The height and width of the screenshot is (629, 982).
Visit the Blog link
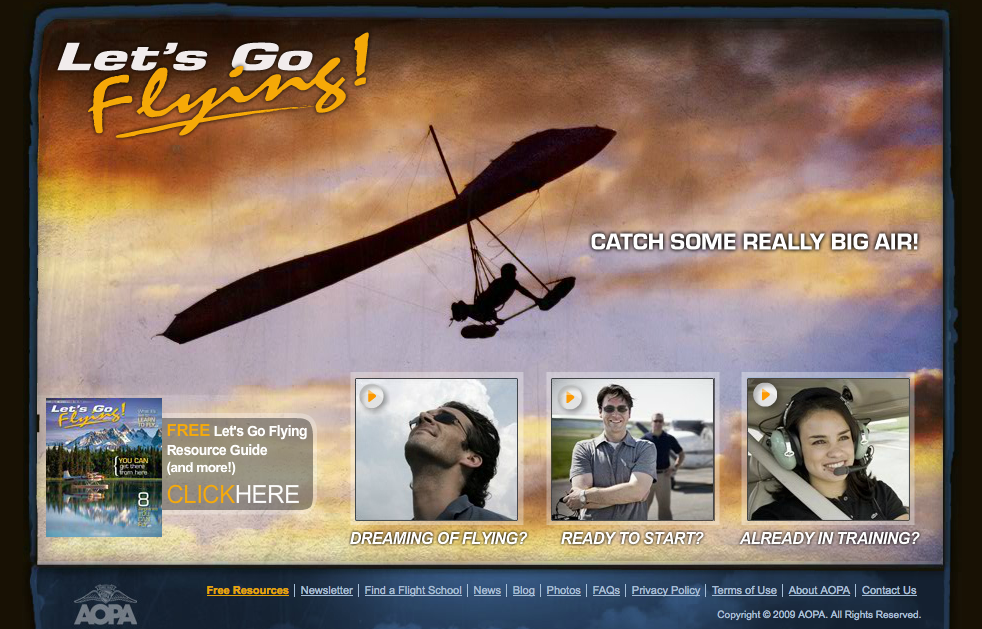coord(524,590)
